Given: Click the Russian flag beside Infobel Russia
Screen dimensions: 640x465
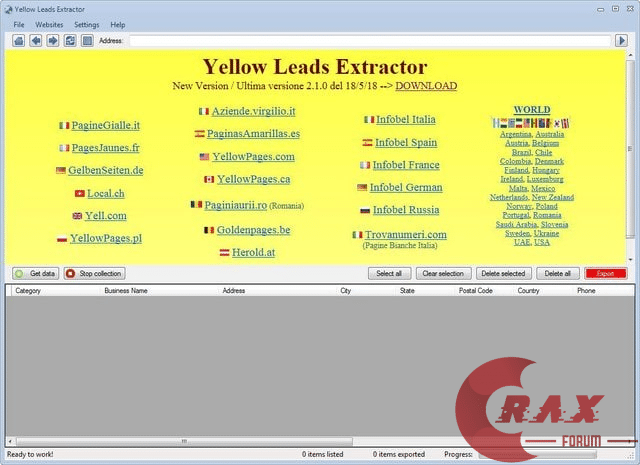Looking at the screenshot, I should [365, 210].
